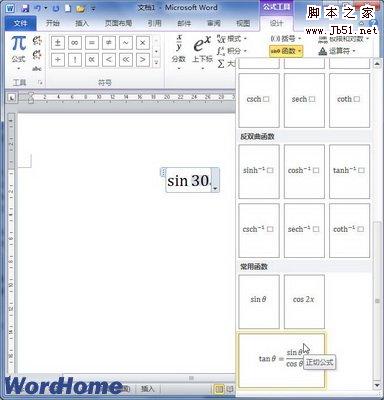The height and width of the screenshot is (400, 384).
Task: Click the Undo icon in quick access toolbar
Action: tap(37, 9)
